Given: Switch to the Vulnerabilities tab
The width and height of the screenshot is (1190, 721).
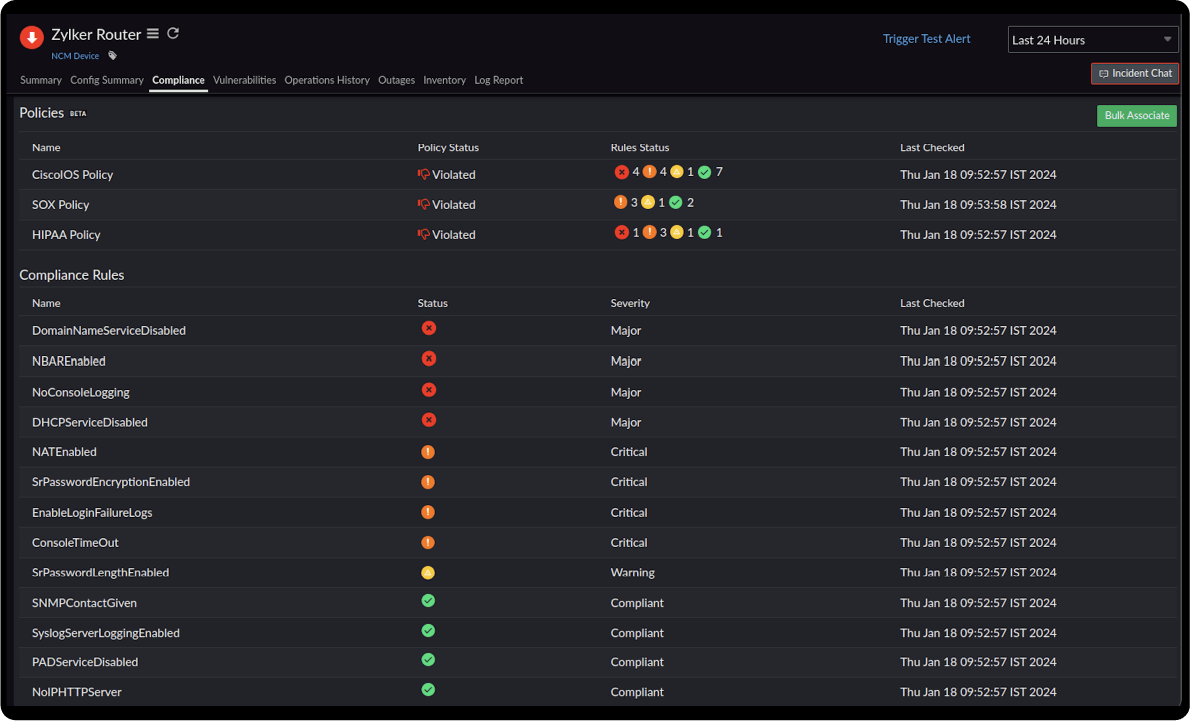Looking at the screenshot, I should point(244,80).
